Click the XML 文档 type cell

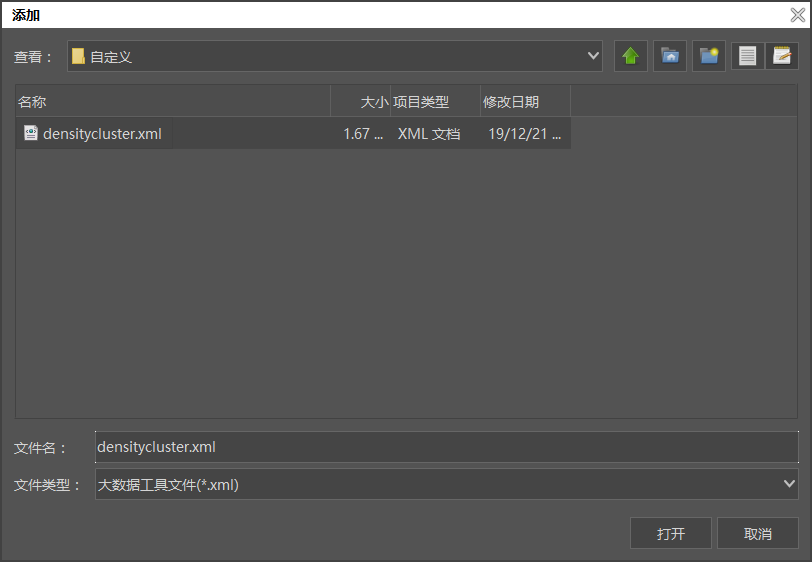pyautogui.click(x=429, y=134)
